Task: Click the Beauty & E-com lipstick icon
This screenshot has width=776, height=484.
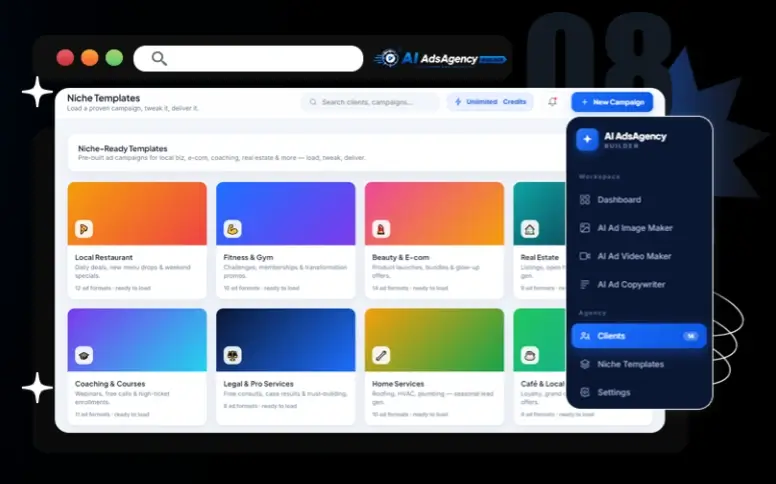Action: coord(381,229)
